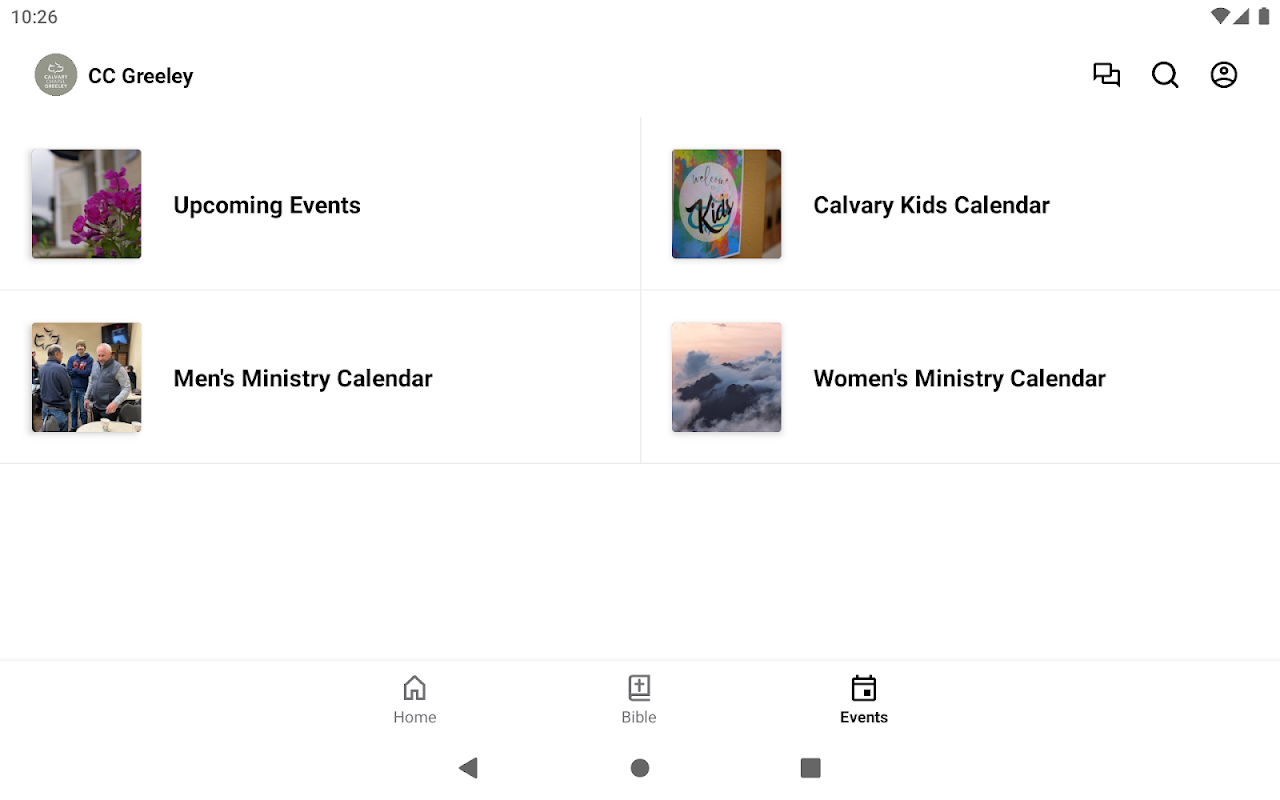
Task: Tap the cloudy mountain thumbnail
Action: [x=726, y=377]
